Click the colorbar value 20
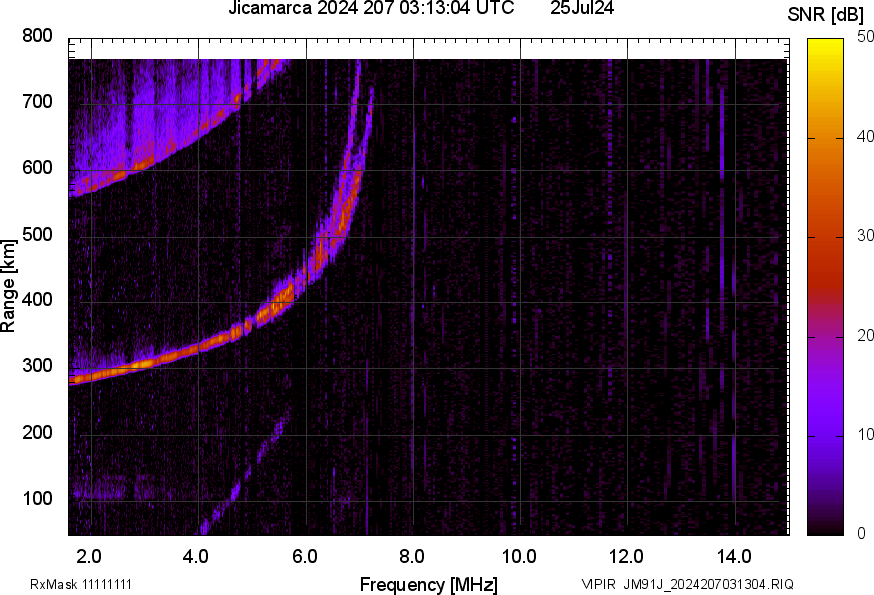This screenshot has height=595, width=874. coord(865,335)
